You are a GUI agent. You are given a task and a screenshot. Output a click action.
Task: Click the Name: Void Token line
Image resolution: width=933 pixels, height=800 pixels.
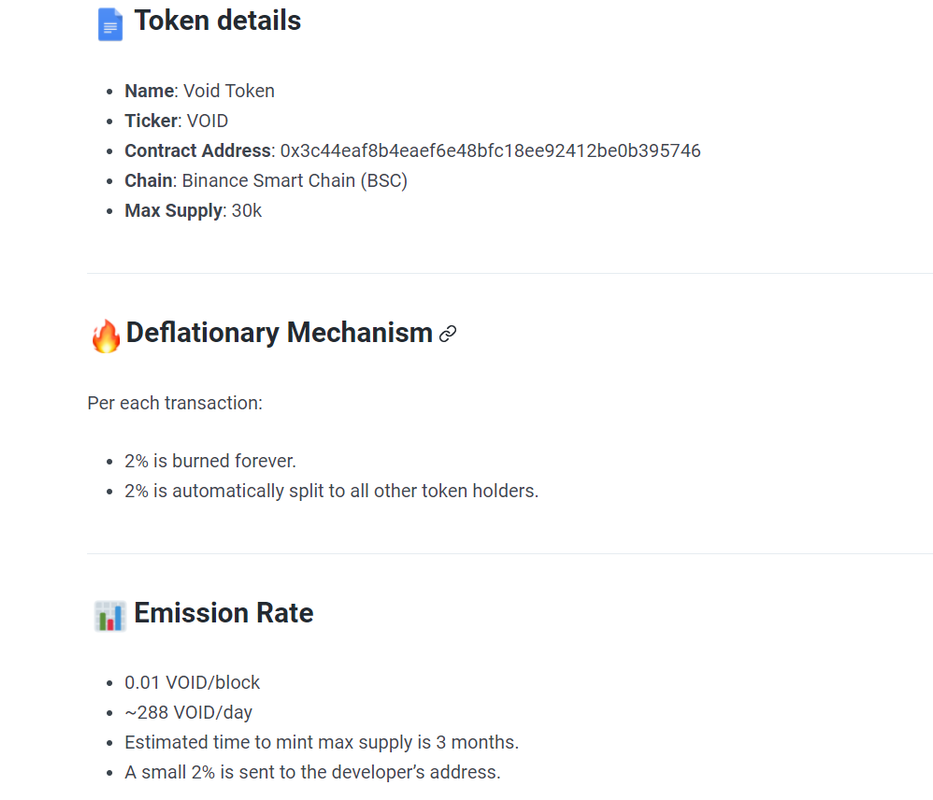(199, 91)
